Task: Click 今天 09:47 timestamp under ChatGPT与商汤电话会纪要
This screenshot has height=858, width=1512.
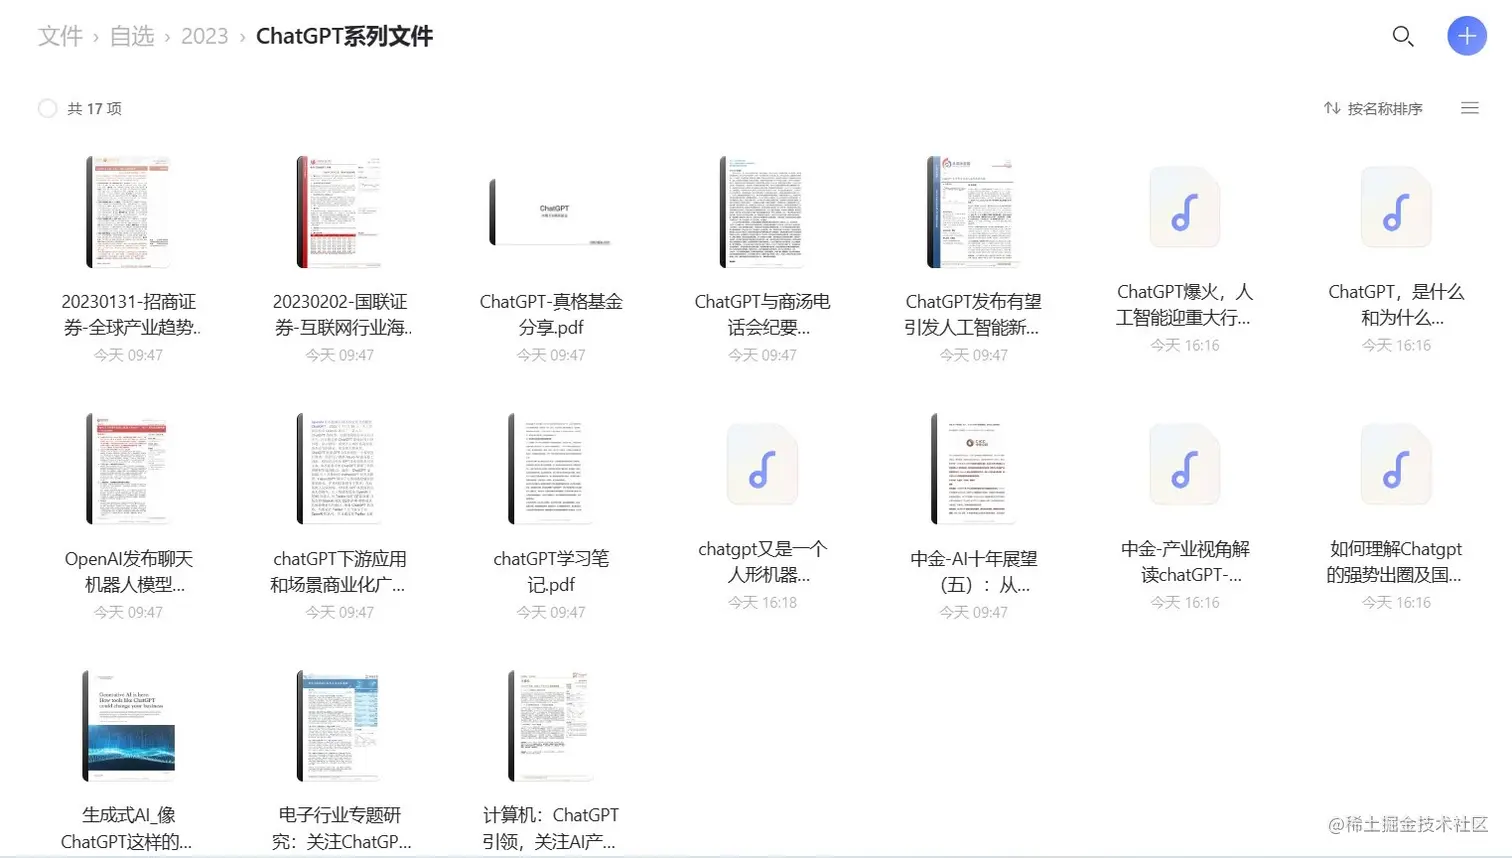Action: click(x=762, y=355)
